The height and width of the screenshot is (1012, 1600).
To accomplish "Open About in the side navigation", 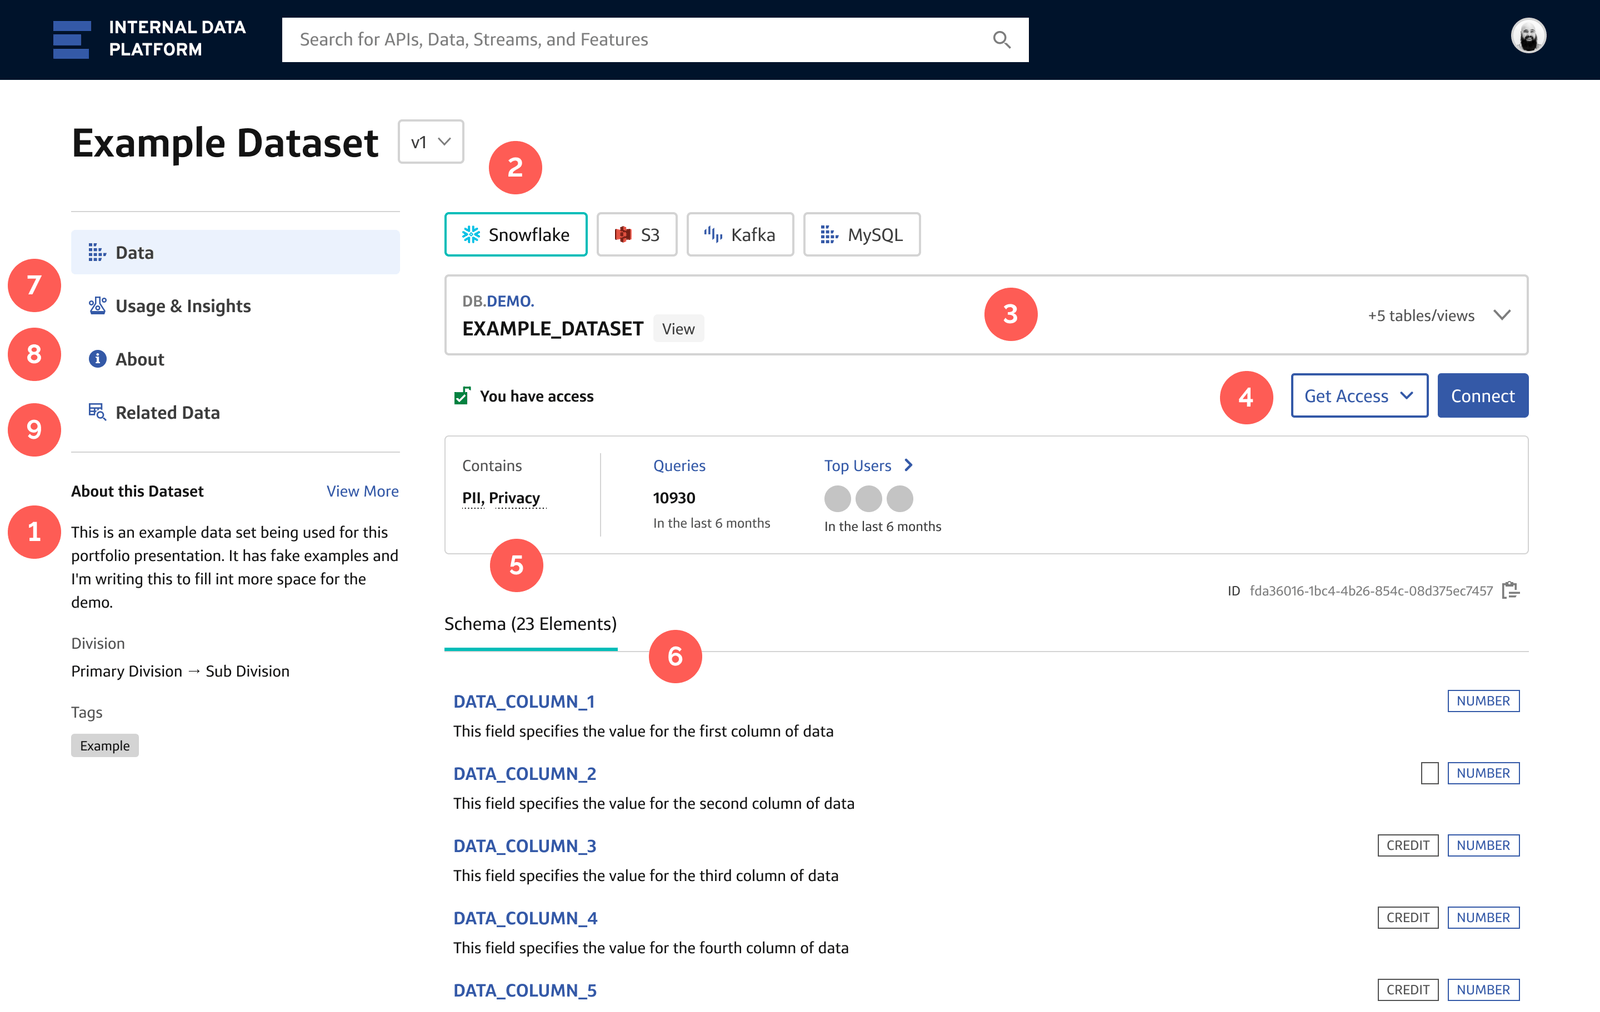I will click(235, 359).
